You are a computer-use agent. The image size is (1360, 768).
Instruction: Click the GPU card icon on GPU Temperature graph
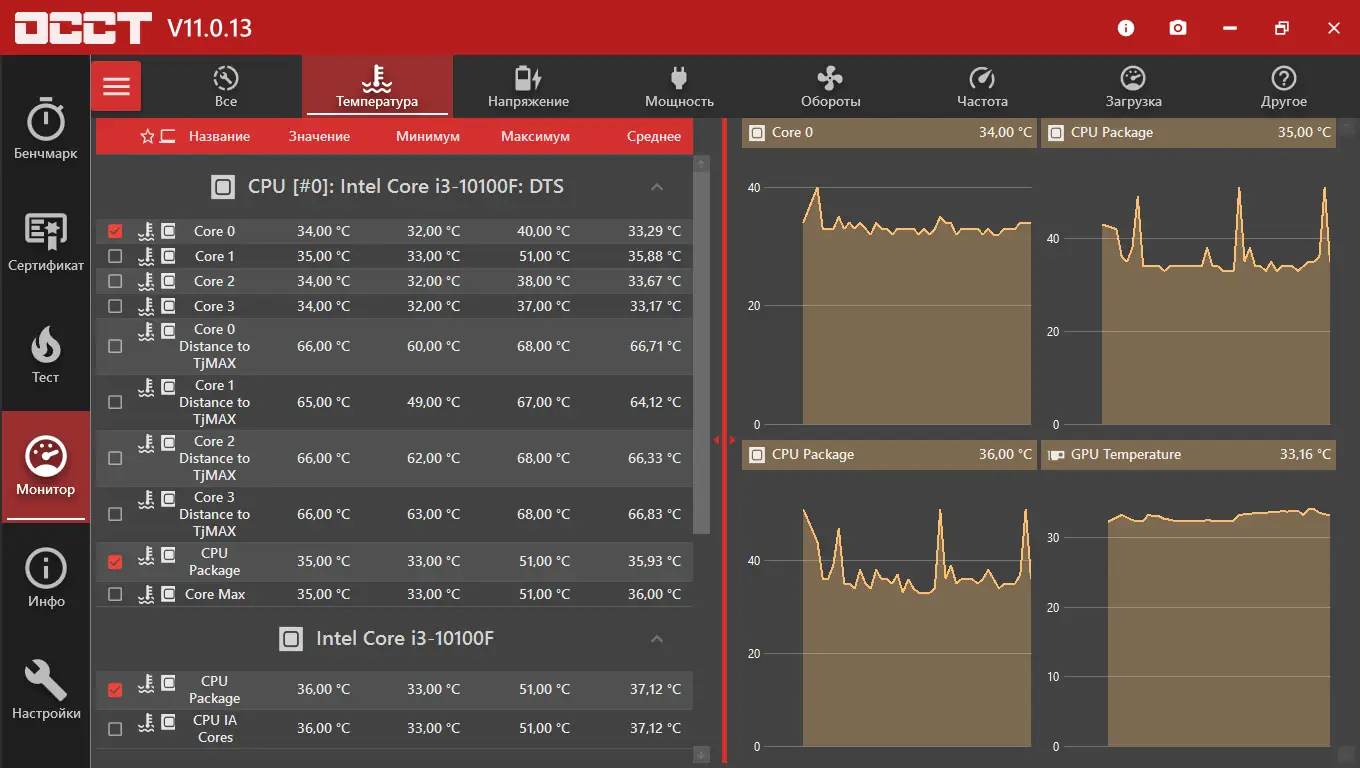[x=1055, y=455]
